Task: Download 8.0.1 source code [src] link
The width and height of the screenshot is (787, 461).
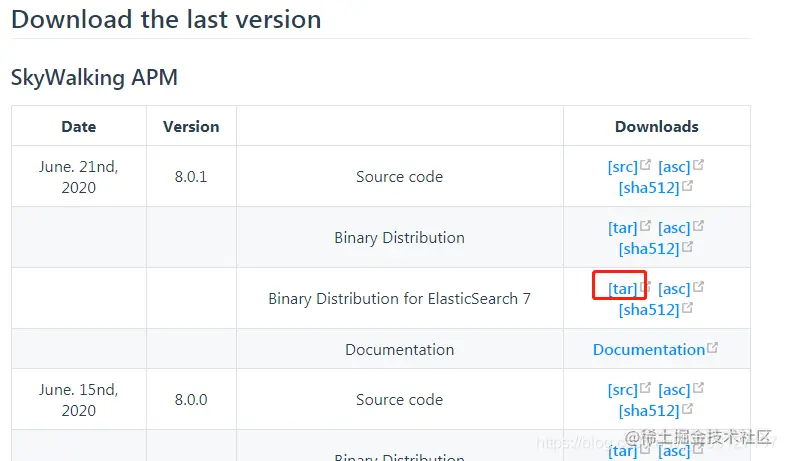Action: [x=622, y=167]
